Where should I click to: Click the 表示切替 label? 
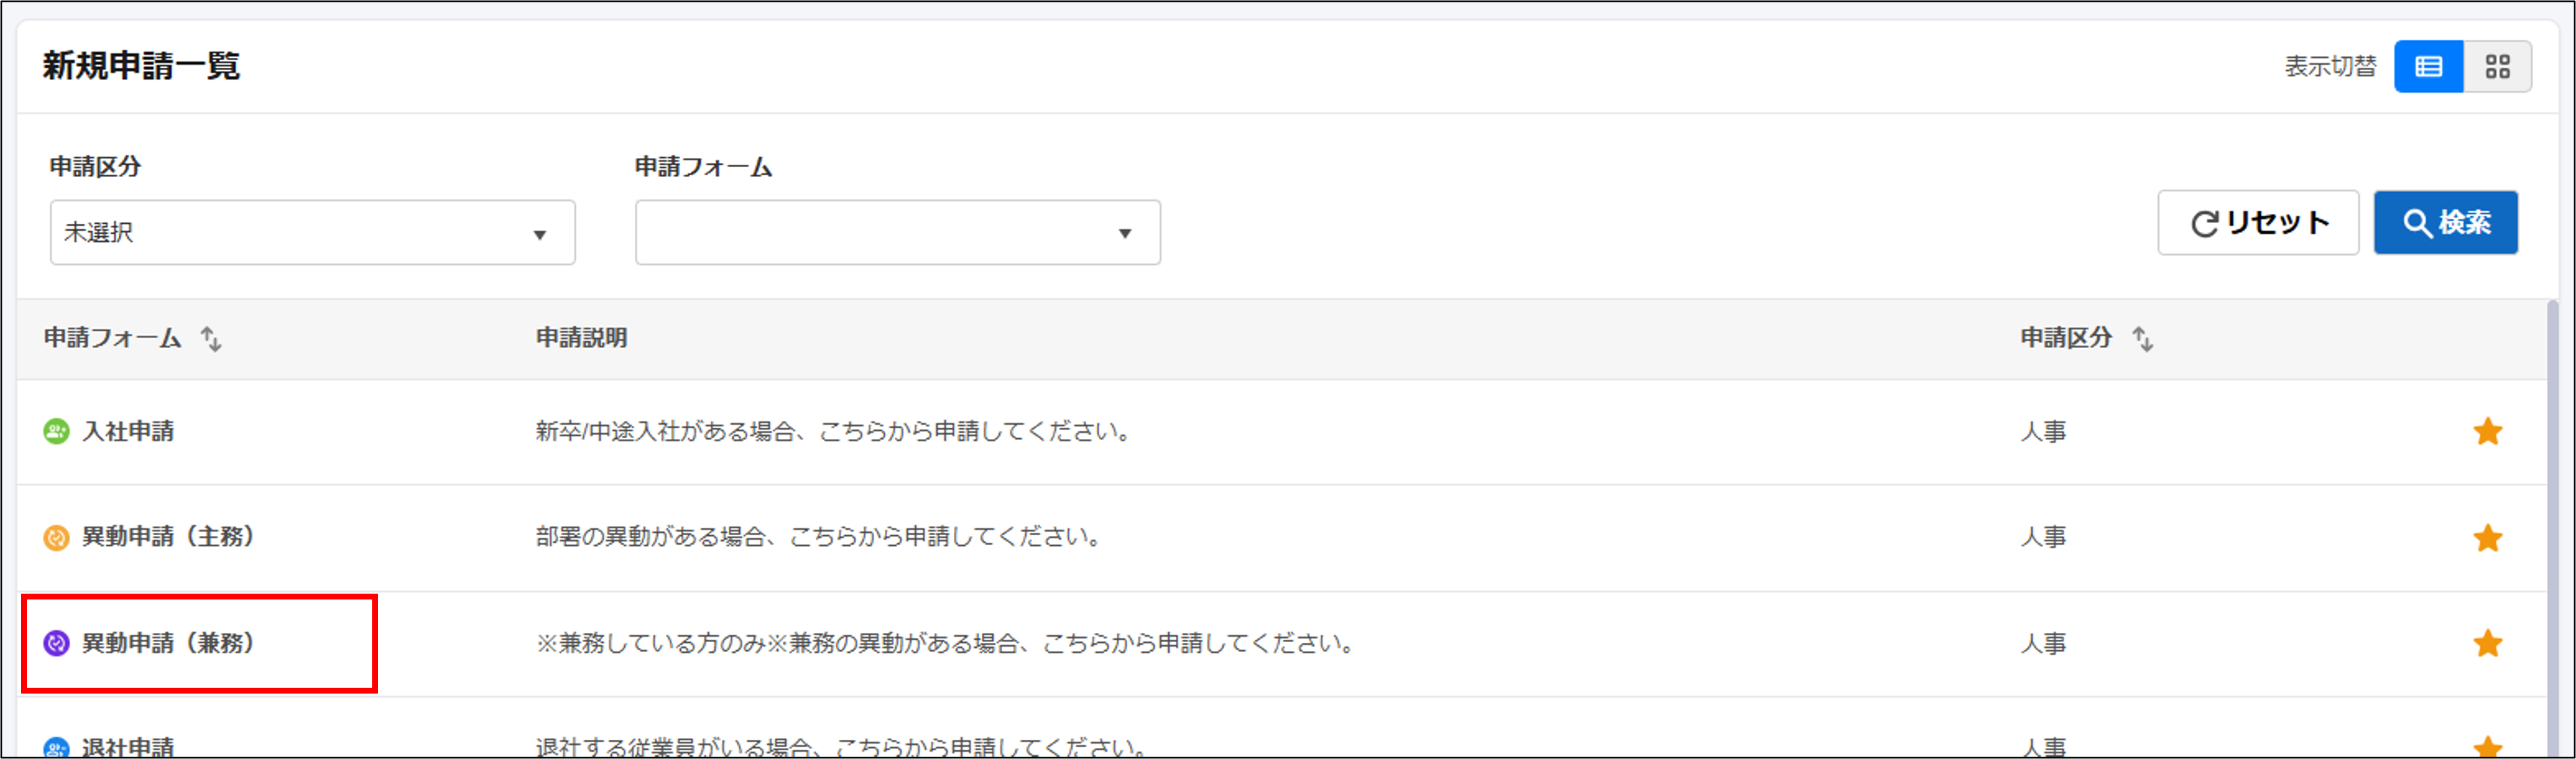(x=2330, y=67)
